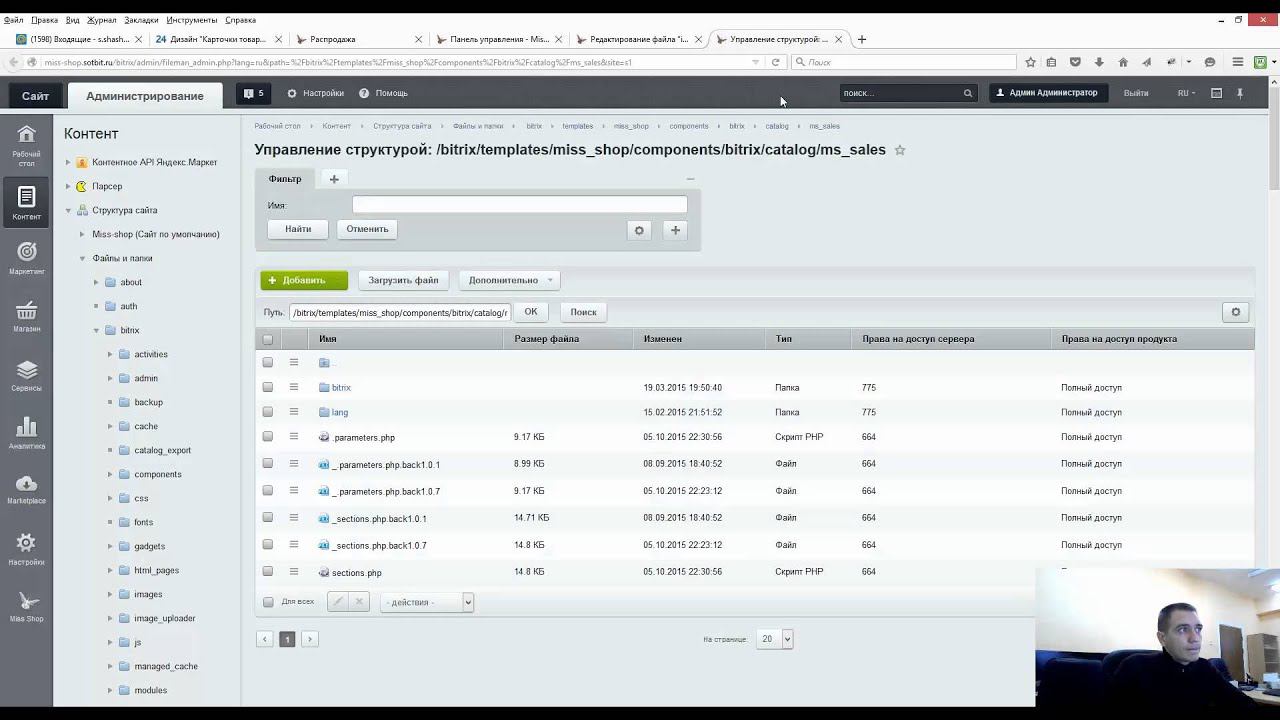Select the _sections.php.back1.0.7 row checkbox
Viewport: 1280px width, 720px height.
(x=267, y=545)
